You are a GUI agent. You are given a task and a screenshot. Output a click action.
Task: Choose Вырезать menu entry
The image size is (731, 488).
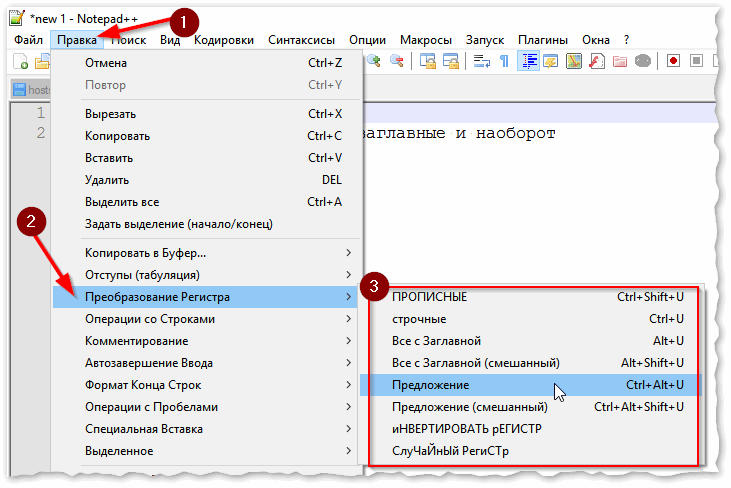(207, 114)
